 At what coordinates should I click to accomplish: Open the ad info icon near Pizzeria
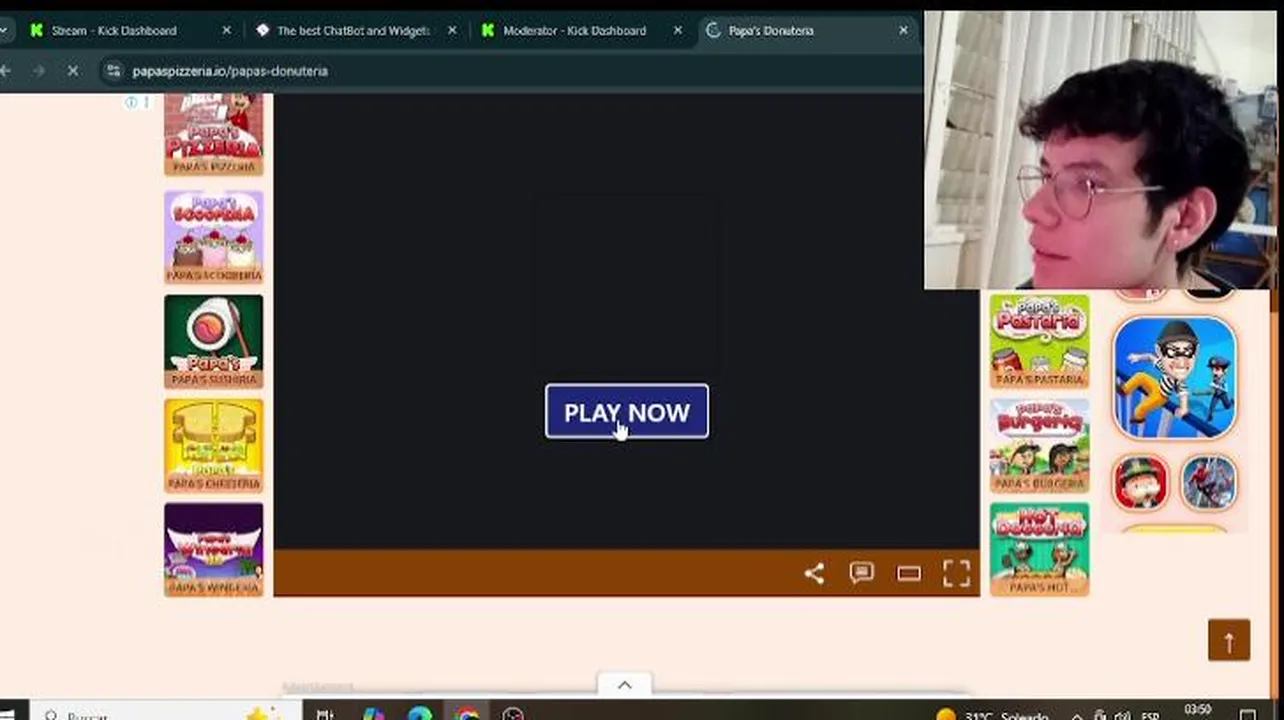coord(131,102)
